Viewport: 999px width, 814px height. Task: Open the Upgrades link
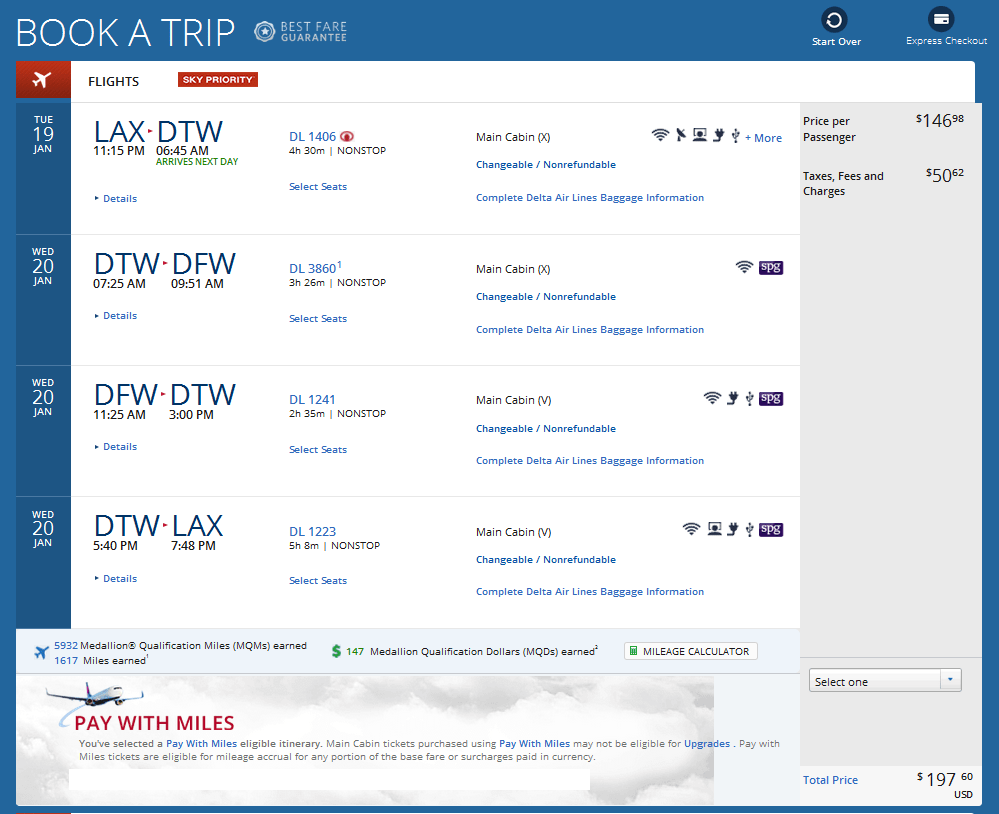(x=707, y=744)
